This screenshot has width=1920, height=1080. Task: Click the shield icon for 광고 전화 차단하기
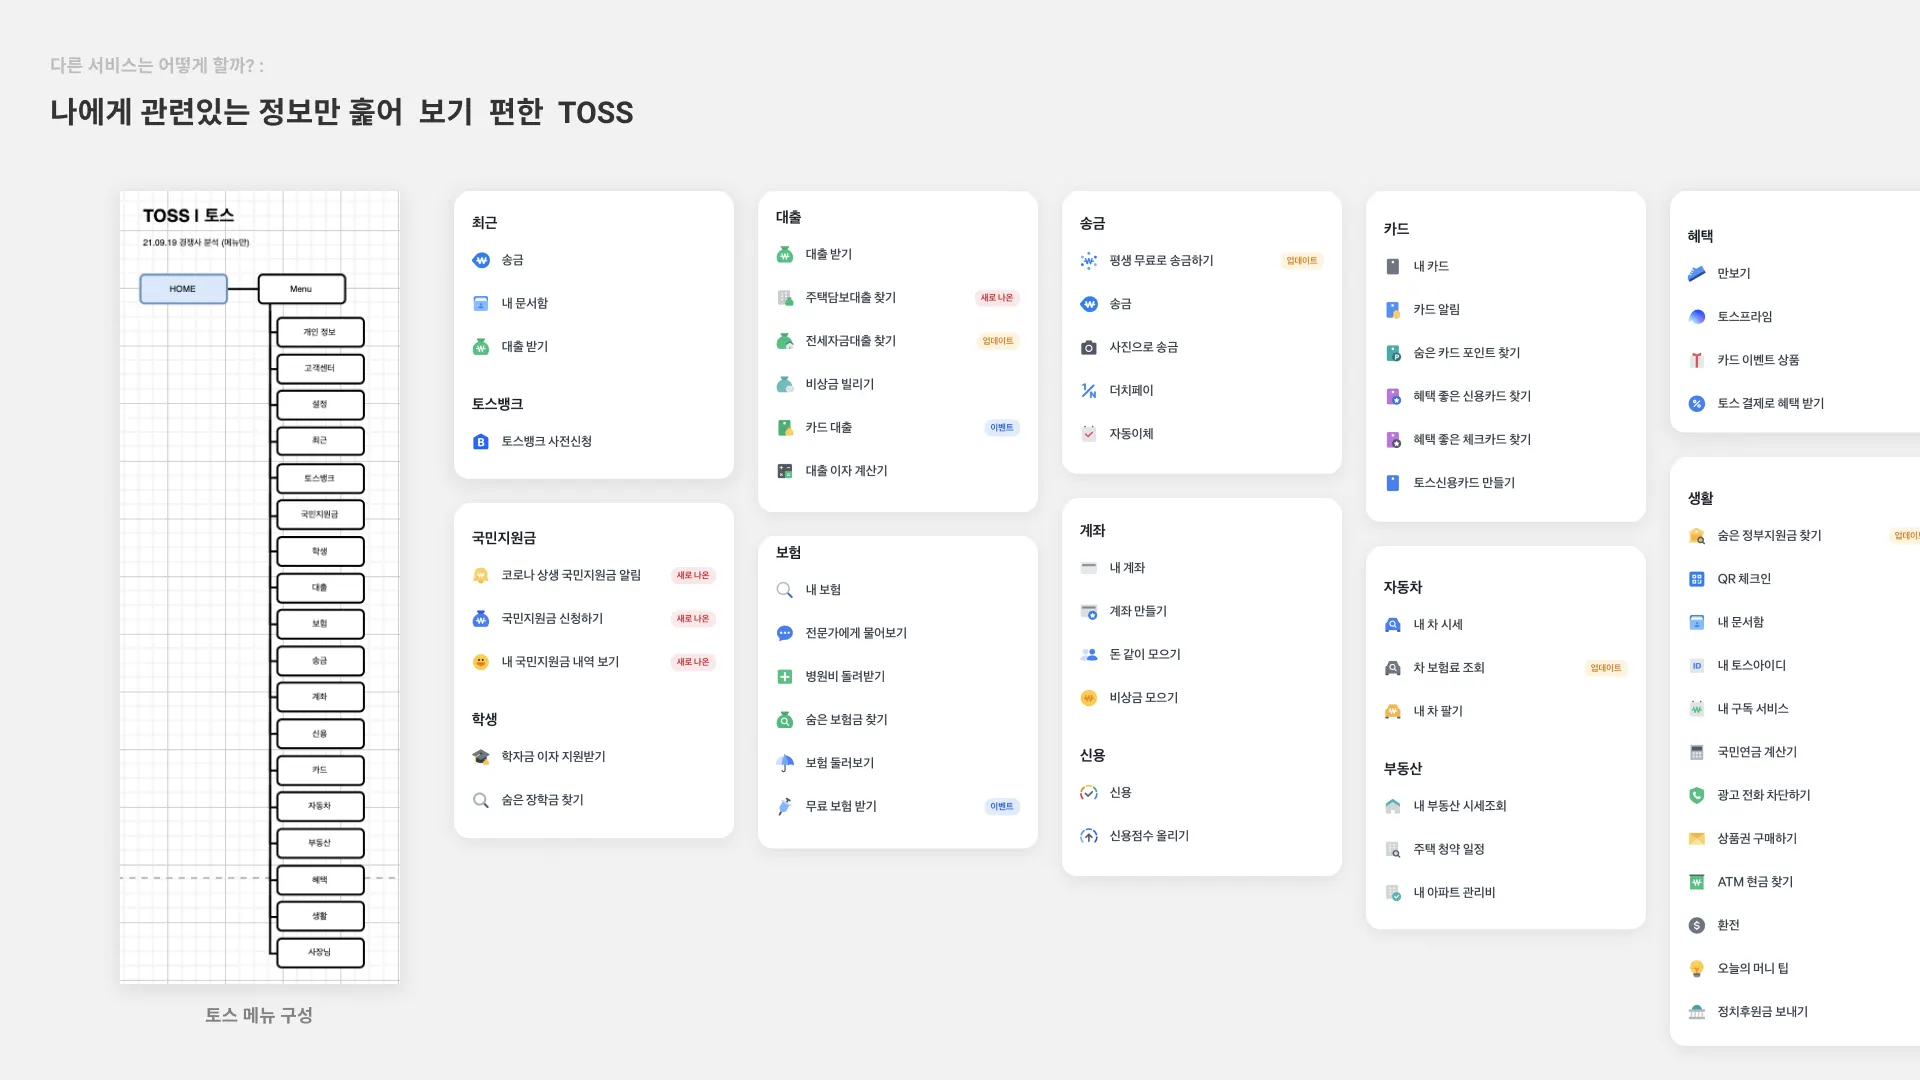[1696, 795]
